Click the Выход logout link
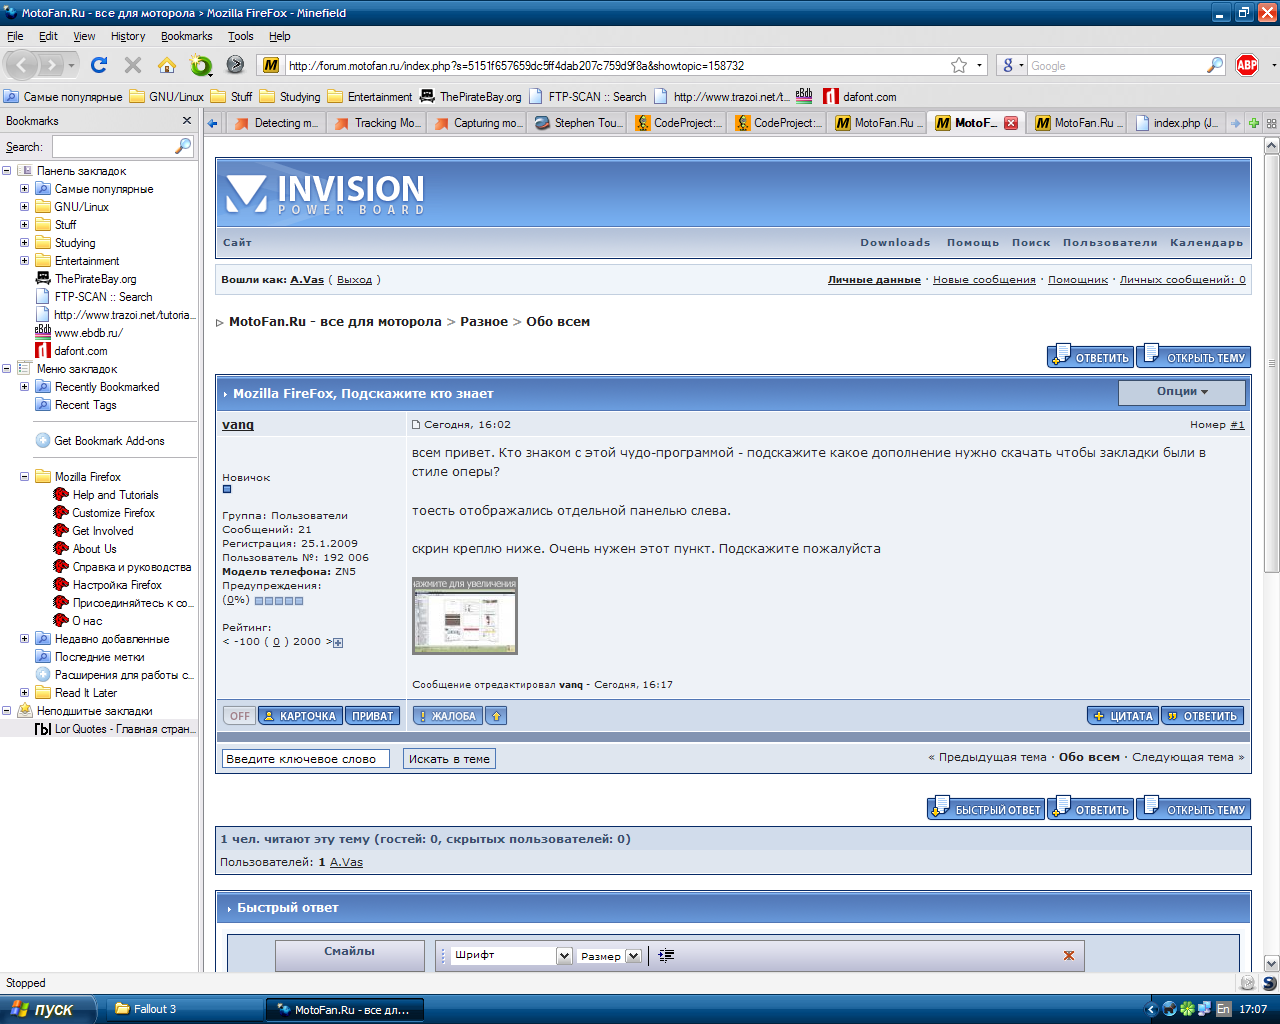 point(354,280)
